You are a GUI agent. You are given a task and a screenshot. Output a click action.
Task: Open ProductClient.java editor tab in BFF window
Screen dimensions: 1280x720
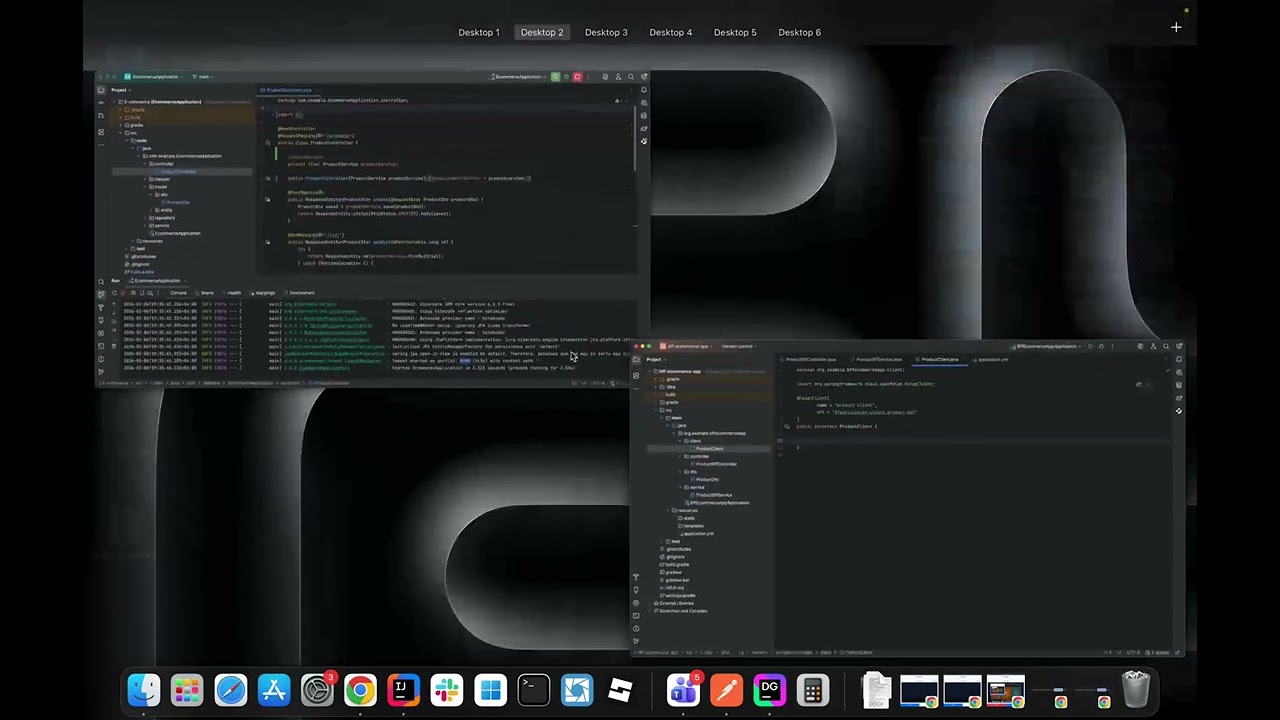click(x=940, y=359)
